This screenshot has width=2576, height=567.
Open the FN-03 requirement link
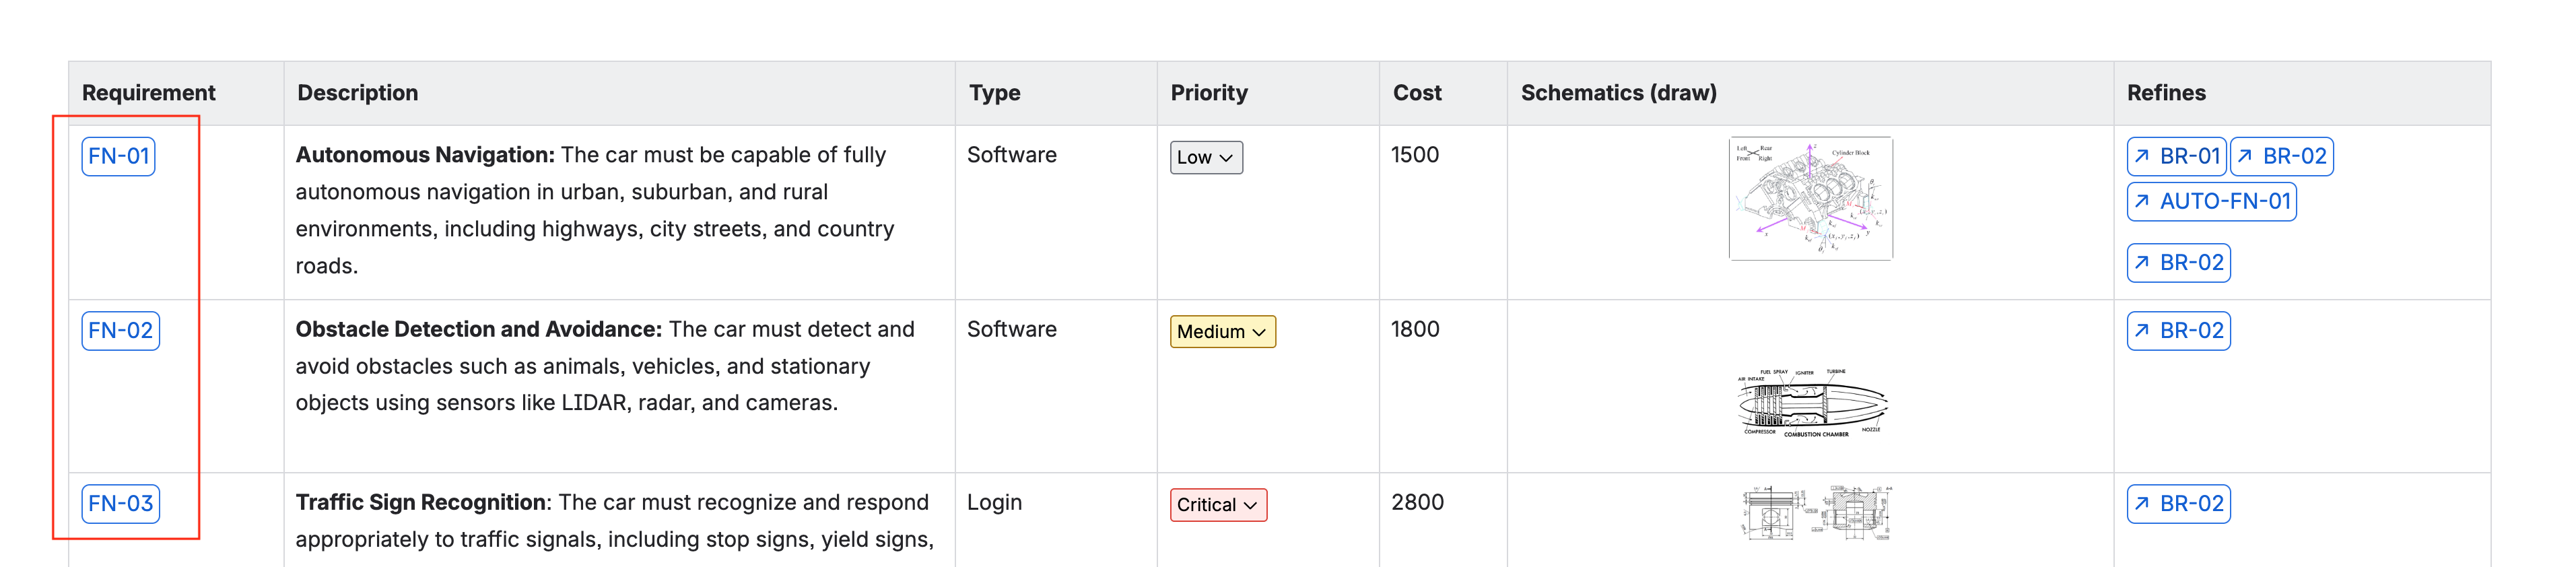pyautogui.click(x=120, y=504)
